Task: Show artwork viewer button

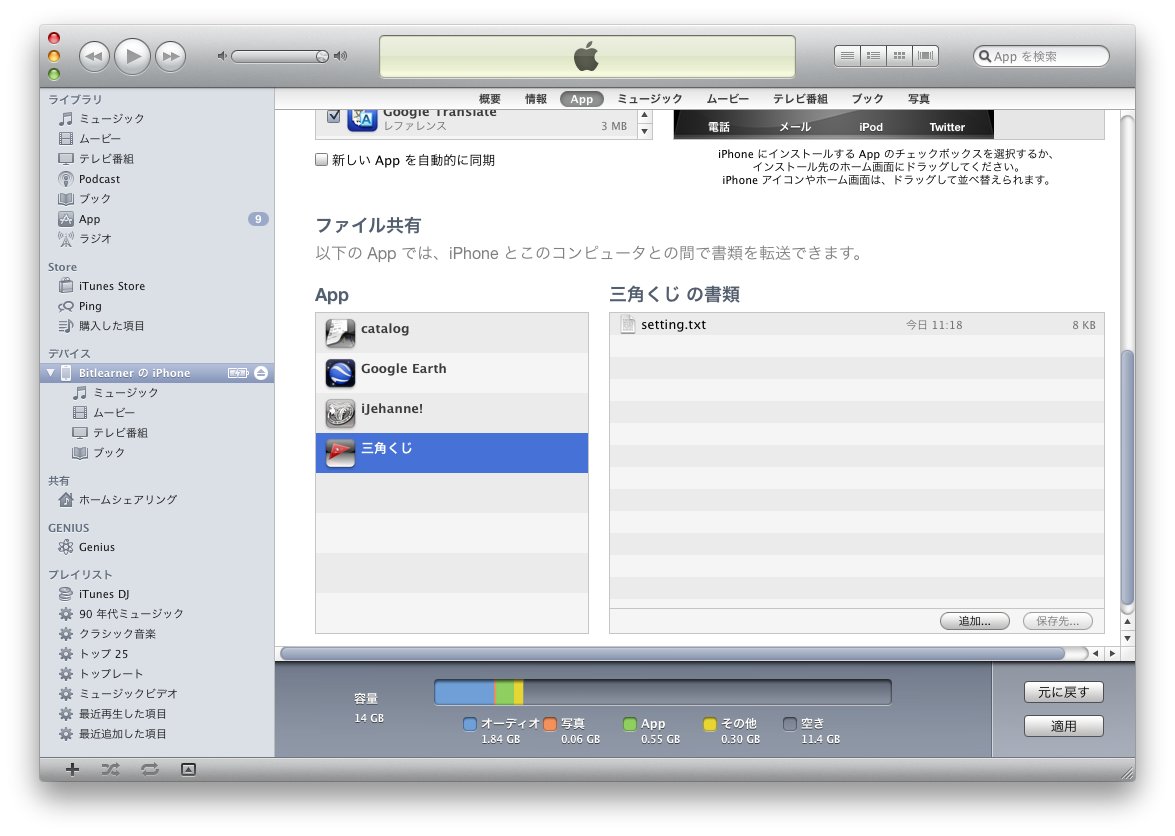Action: pyautogui.click(x=188, y=769)
